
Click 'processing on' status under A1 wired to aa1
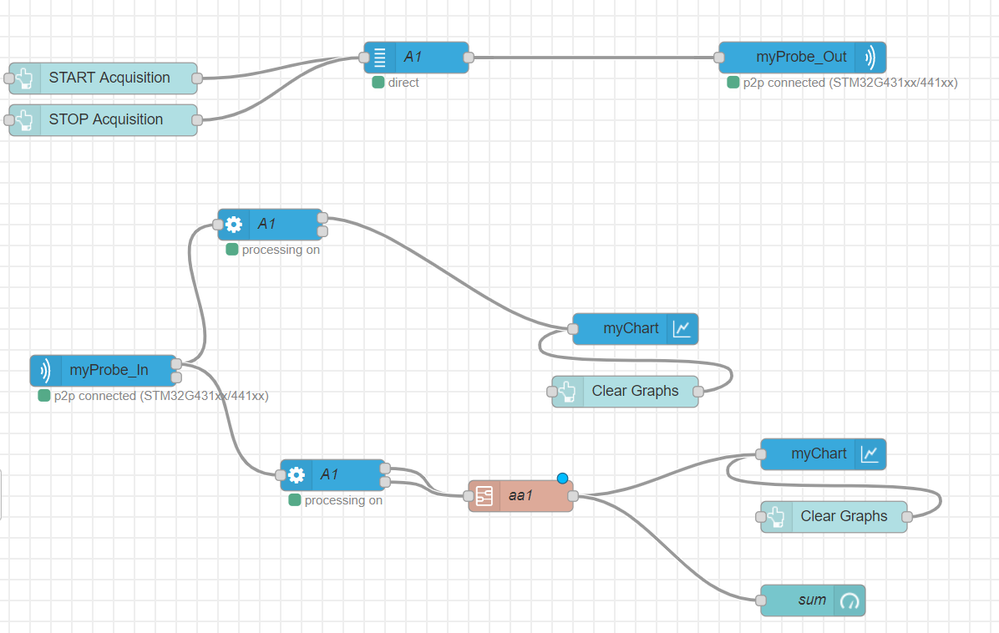[343, 501]
